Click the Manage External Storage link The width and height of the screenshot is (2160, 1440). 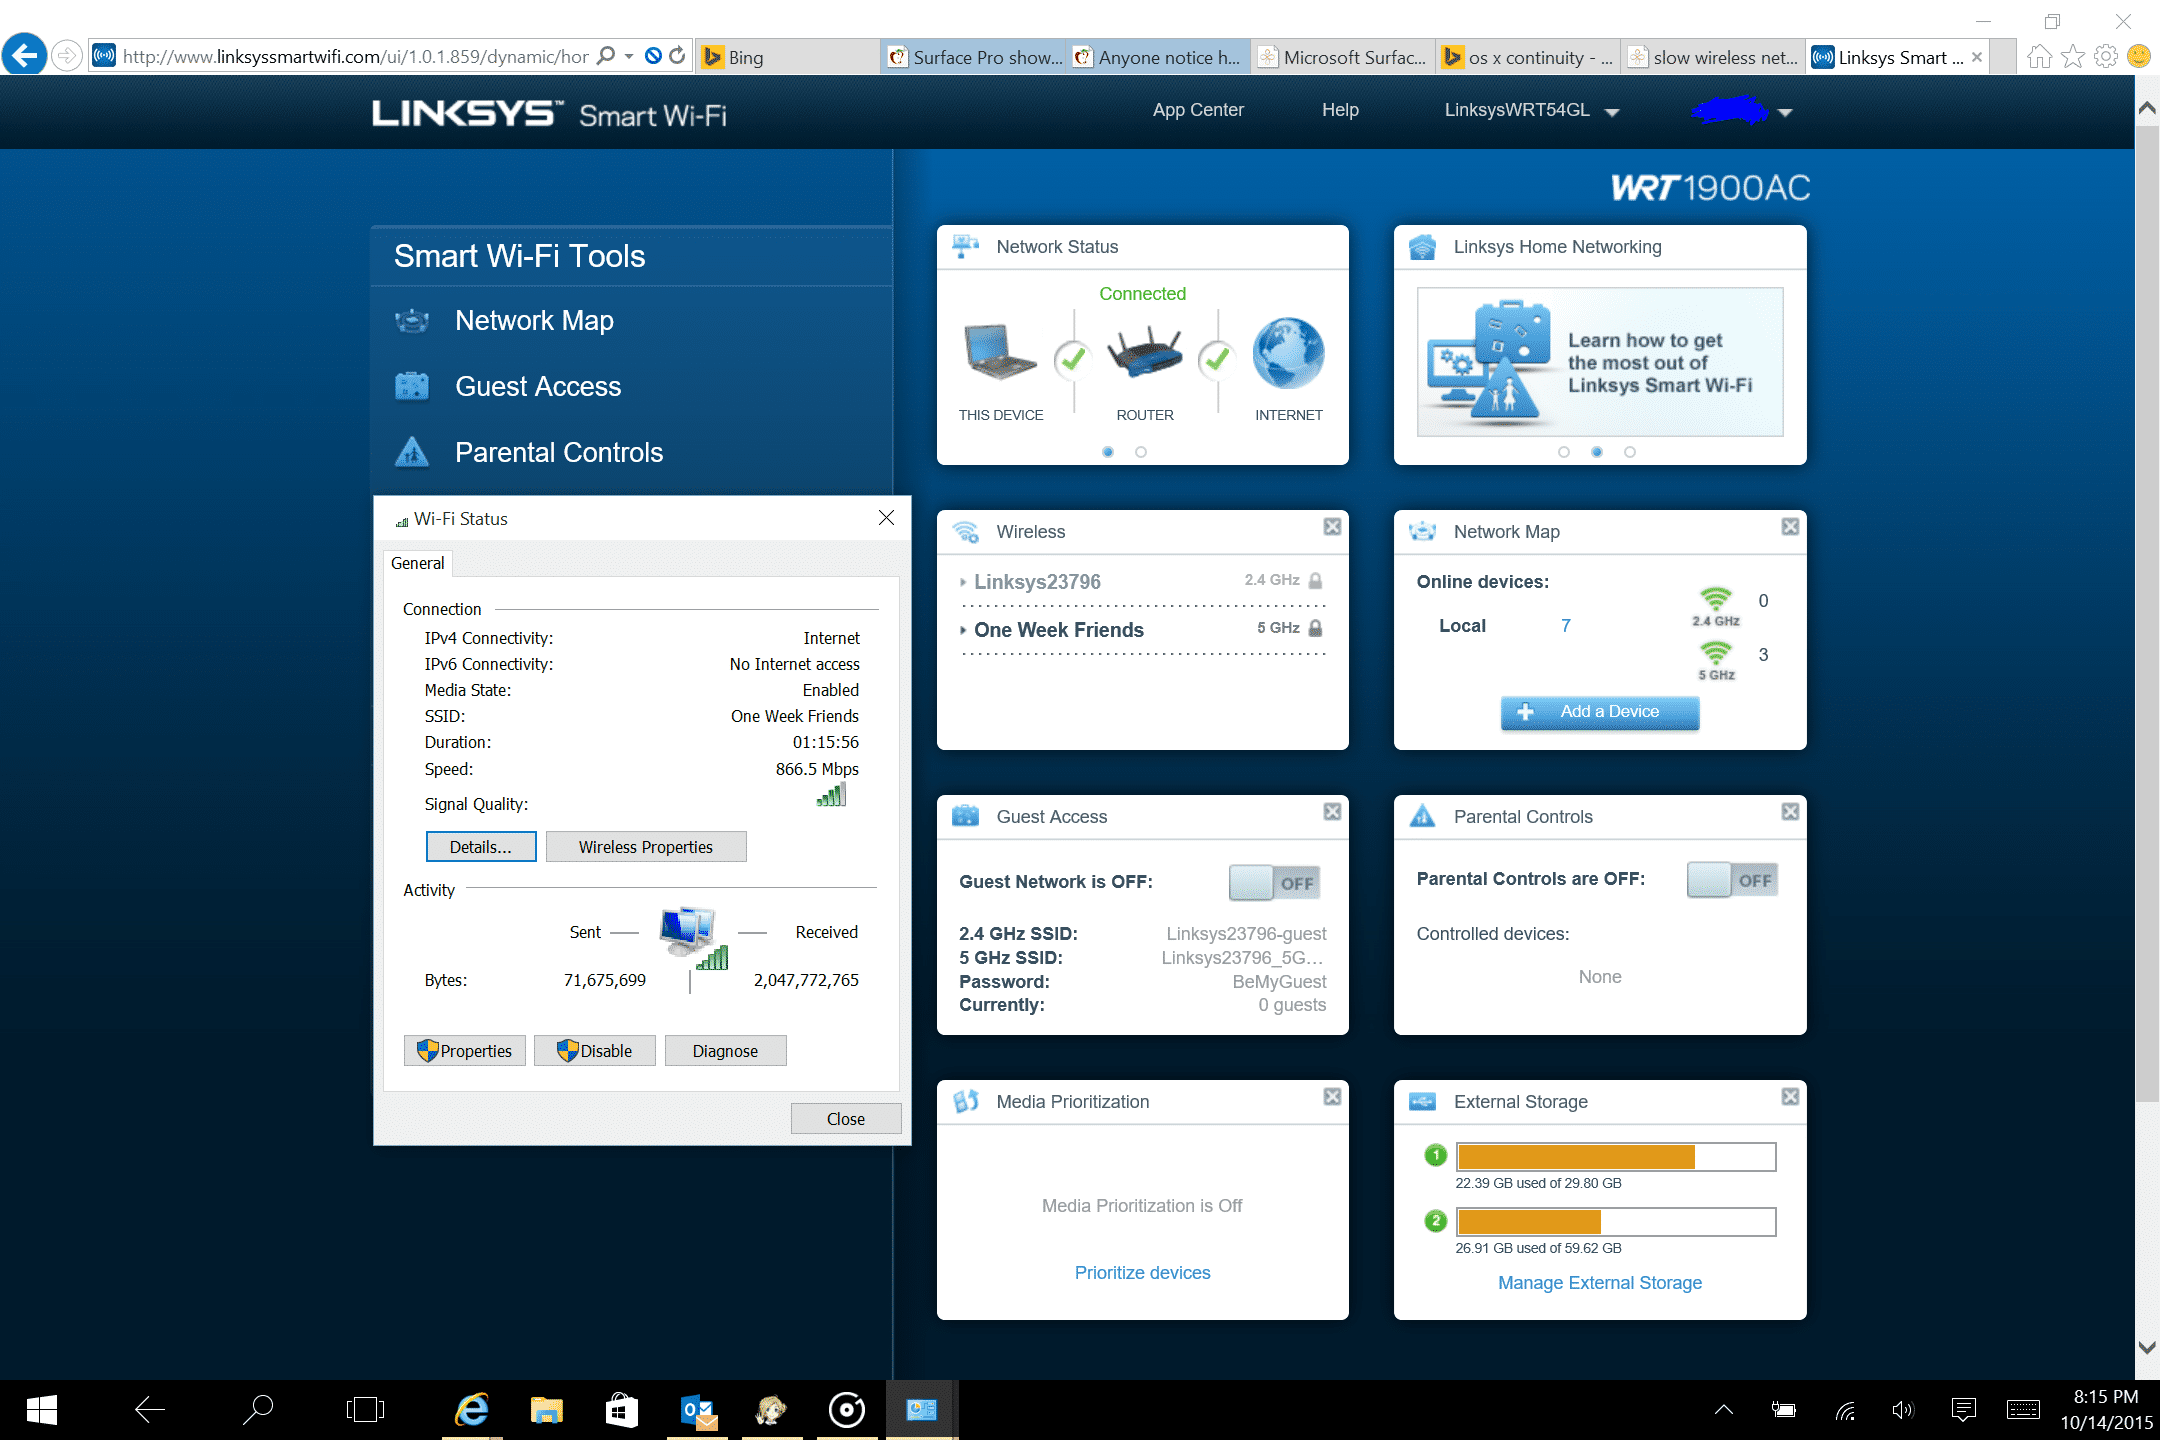(x=1600, y=1283)
